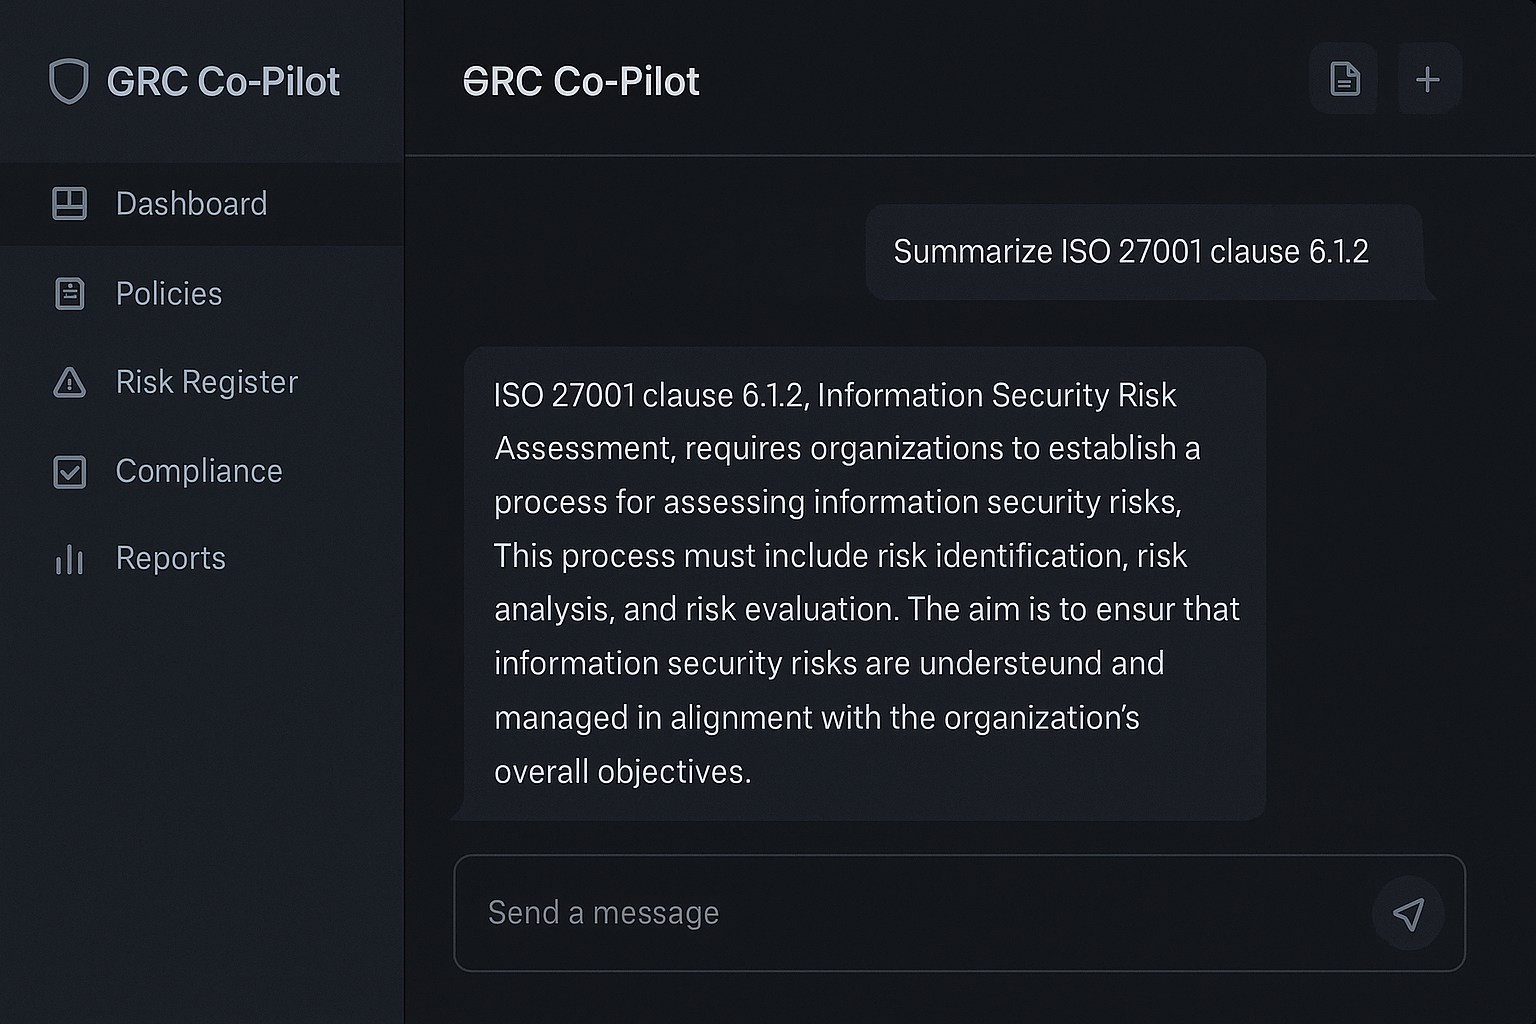1536x1024 pixels.
Task: Send message with paper plane button
Action: (1408, 914)
